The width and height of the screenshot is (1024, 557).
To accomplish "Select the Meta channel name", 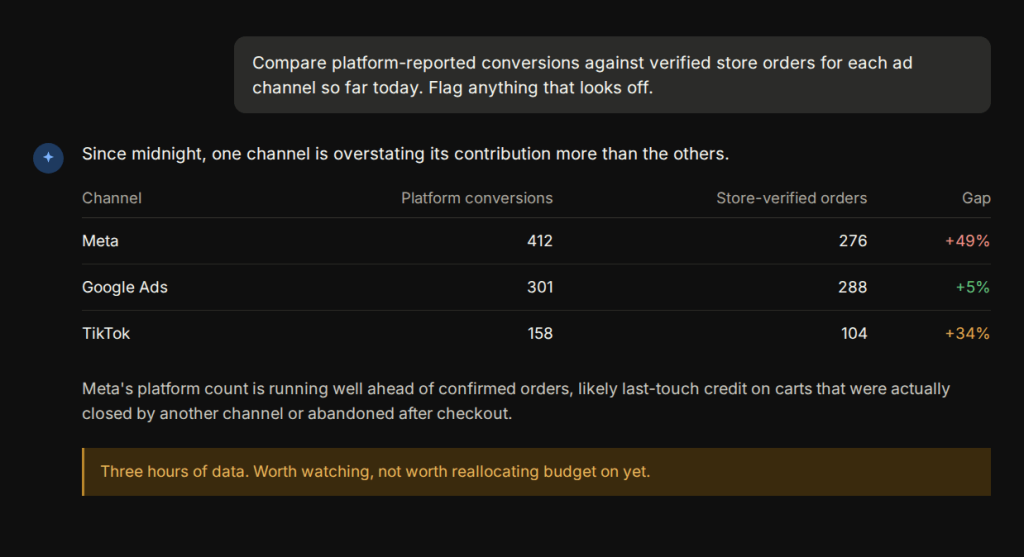I will pyautogui.click(x=100, y=241).
